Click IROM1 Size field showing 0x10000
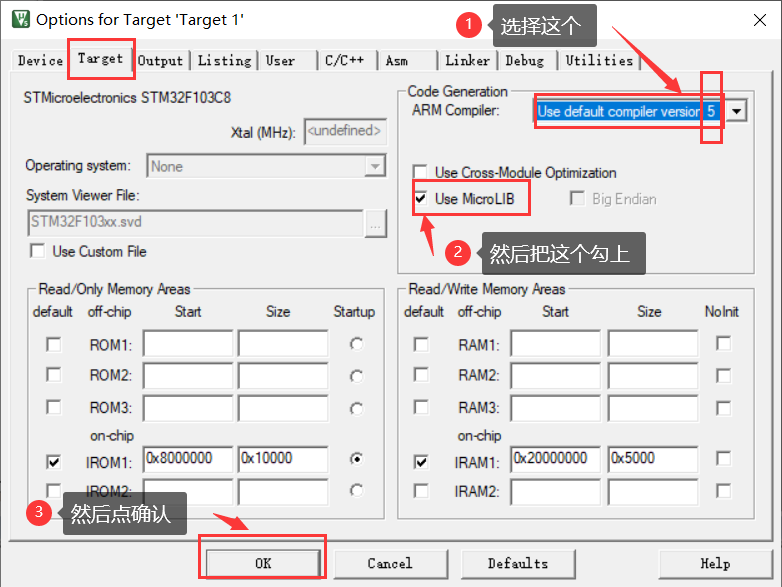Viewport: 782px width, 587px height. coord(283,459)
